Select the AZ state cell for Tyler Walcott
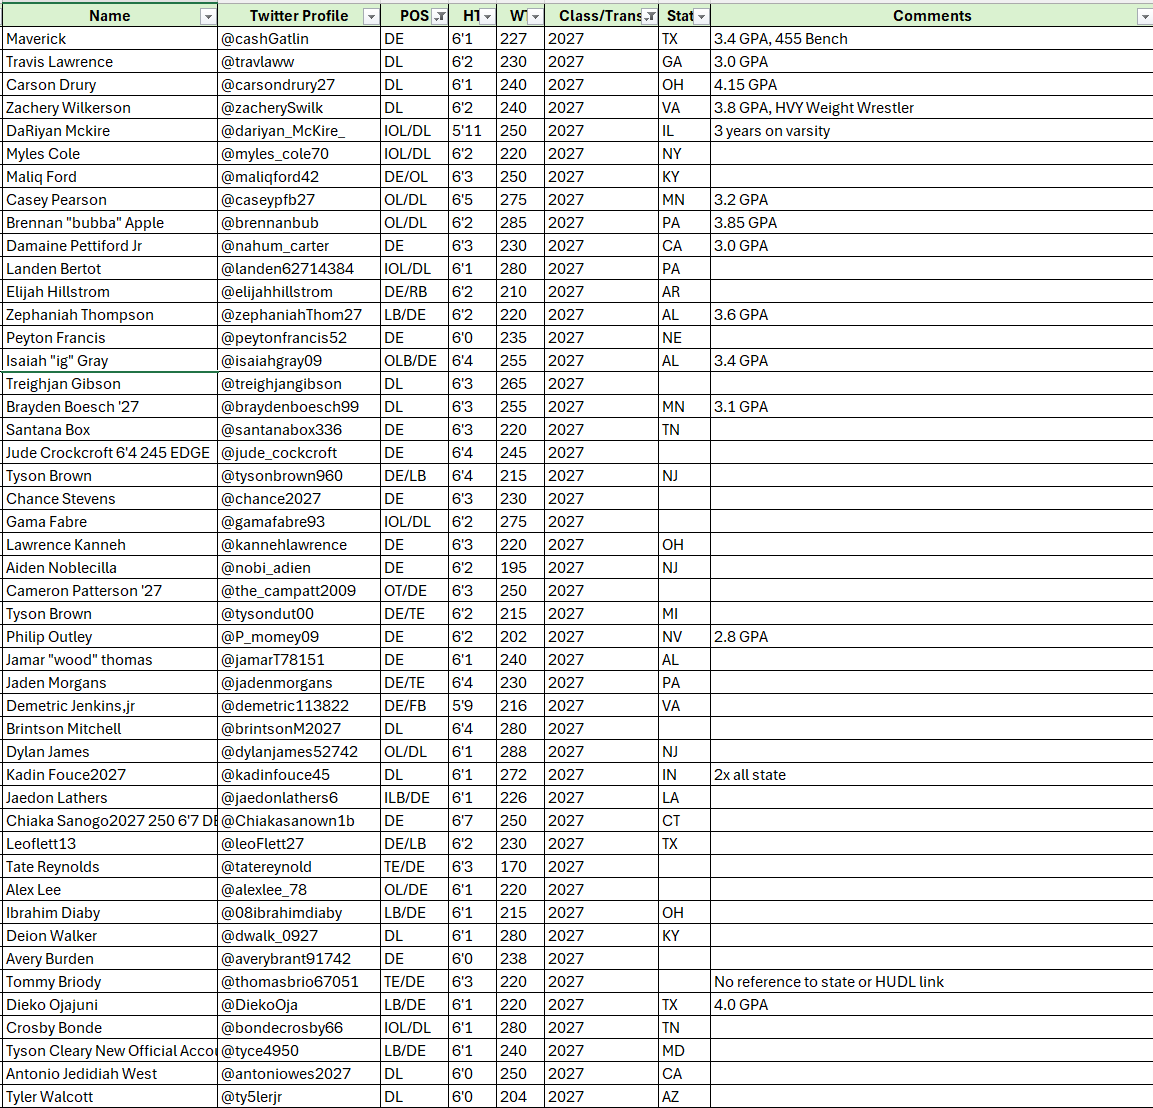The image size is (1153, 1108). coord(684,1097)
